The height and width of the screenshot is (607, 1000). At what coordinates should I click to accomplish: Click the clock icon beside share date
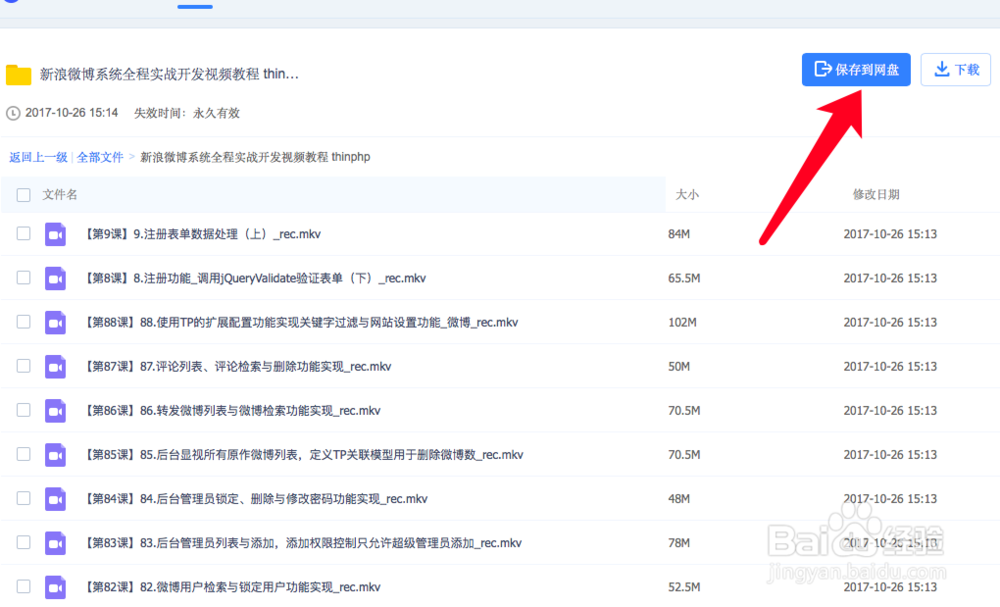click(13, 113)
